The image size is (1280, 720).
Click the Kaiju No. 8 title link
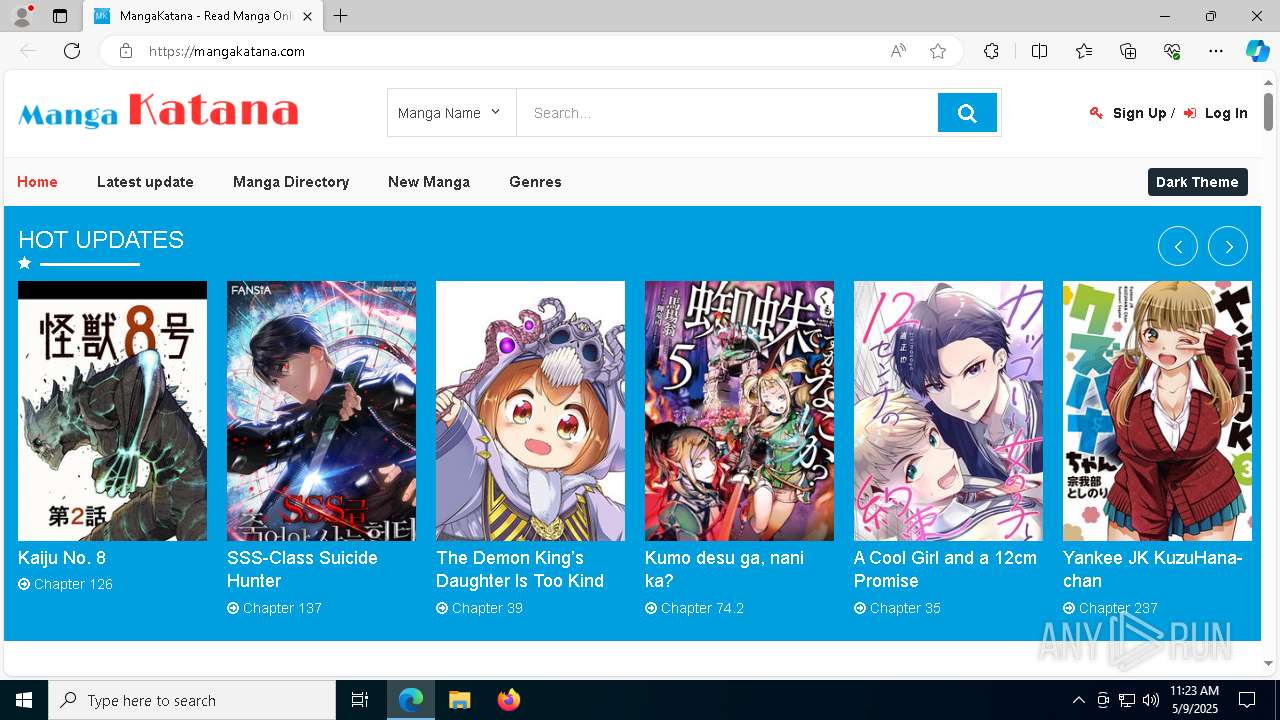(62, 558)
